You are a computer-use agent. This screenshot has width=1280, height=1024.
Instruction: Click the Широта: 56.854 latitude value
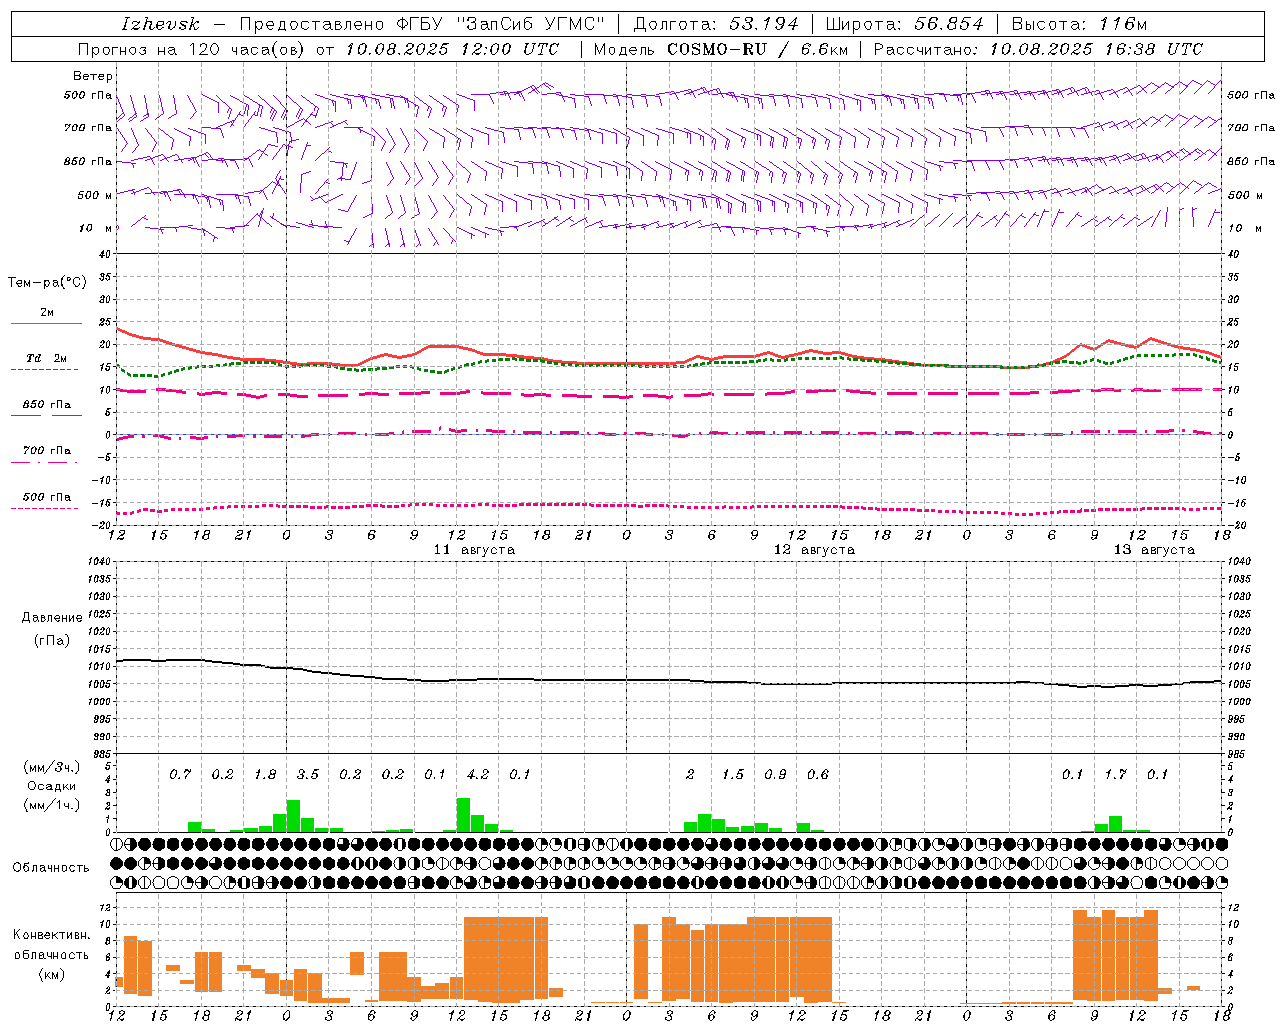pos(904,24)
